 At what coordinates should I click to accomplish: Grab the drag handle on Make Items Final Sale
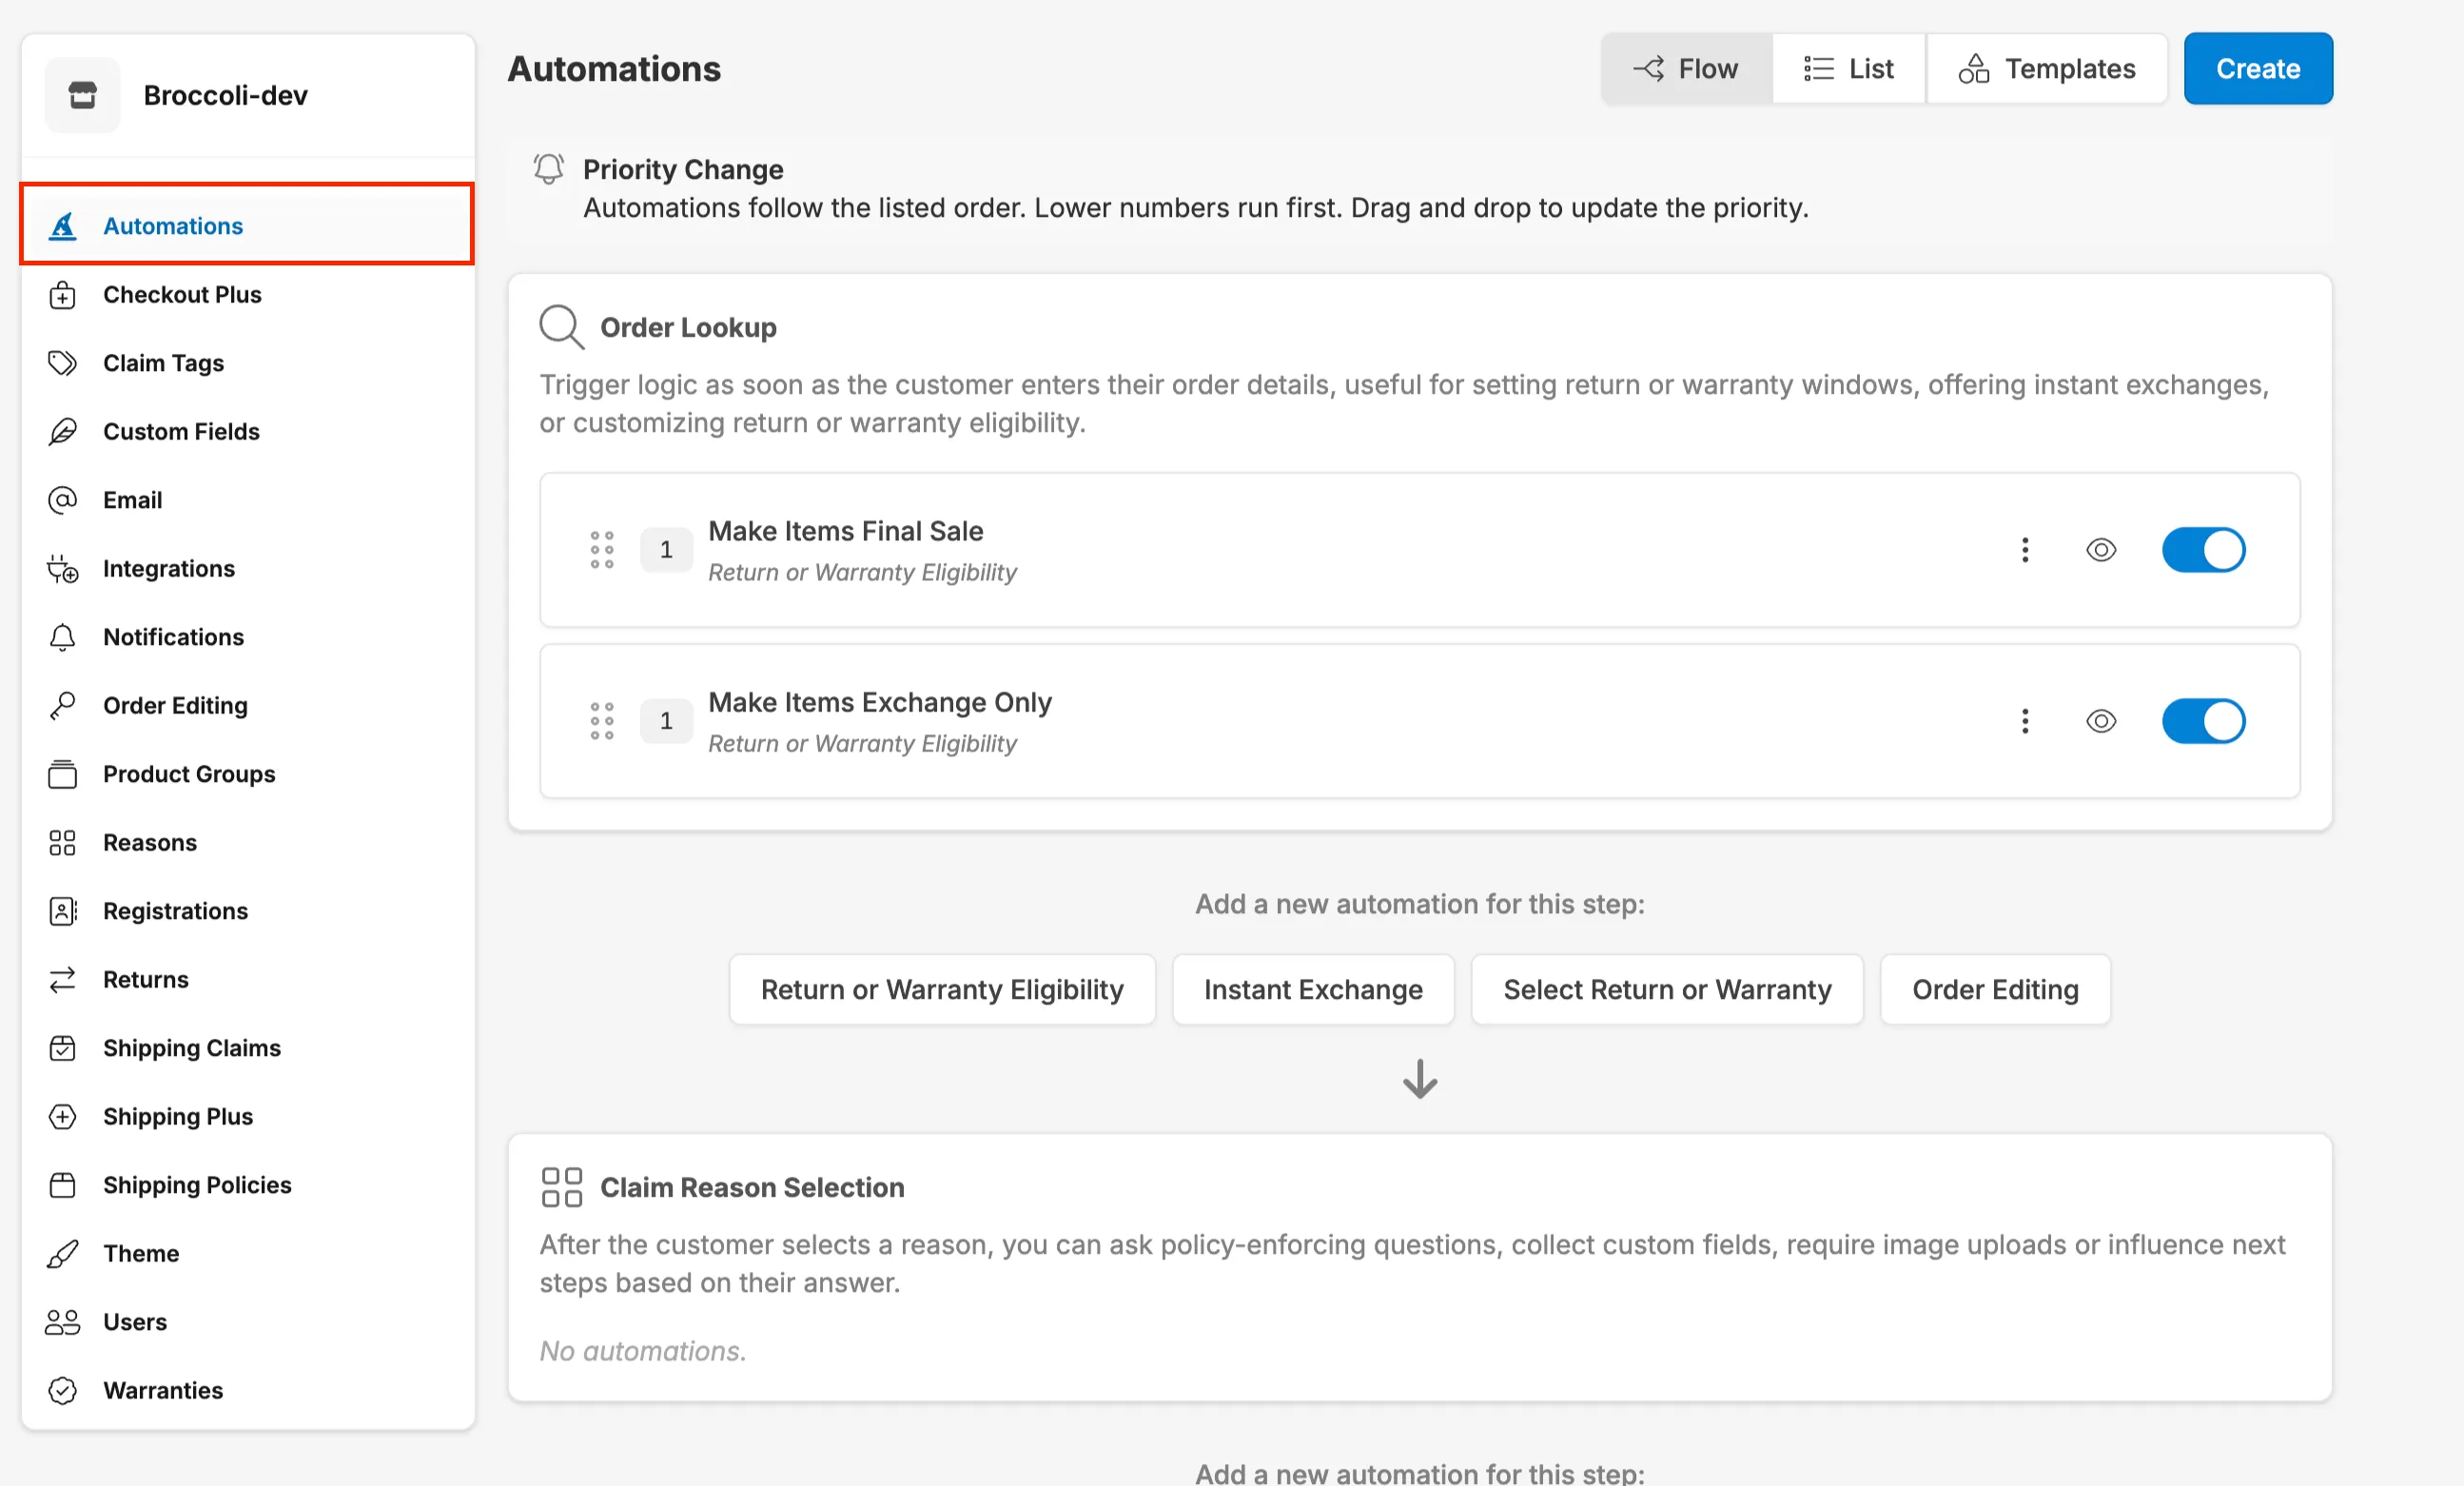coord(601,549)
